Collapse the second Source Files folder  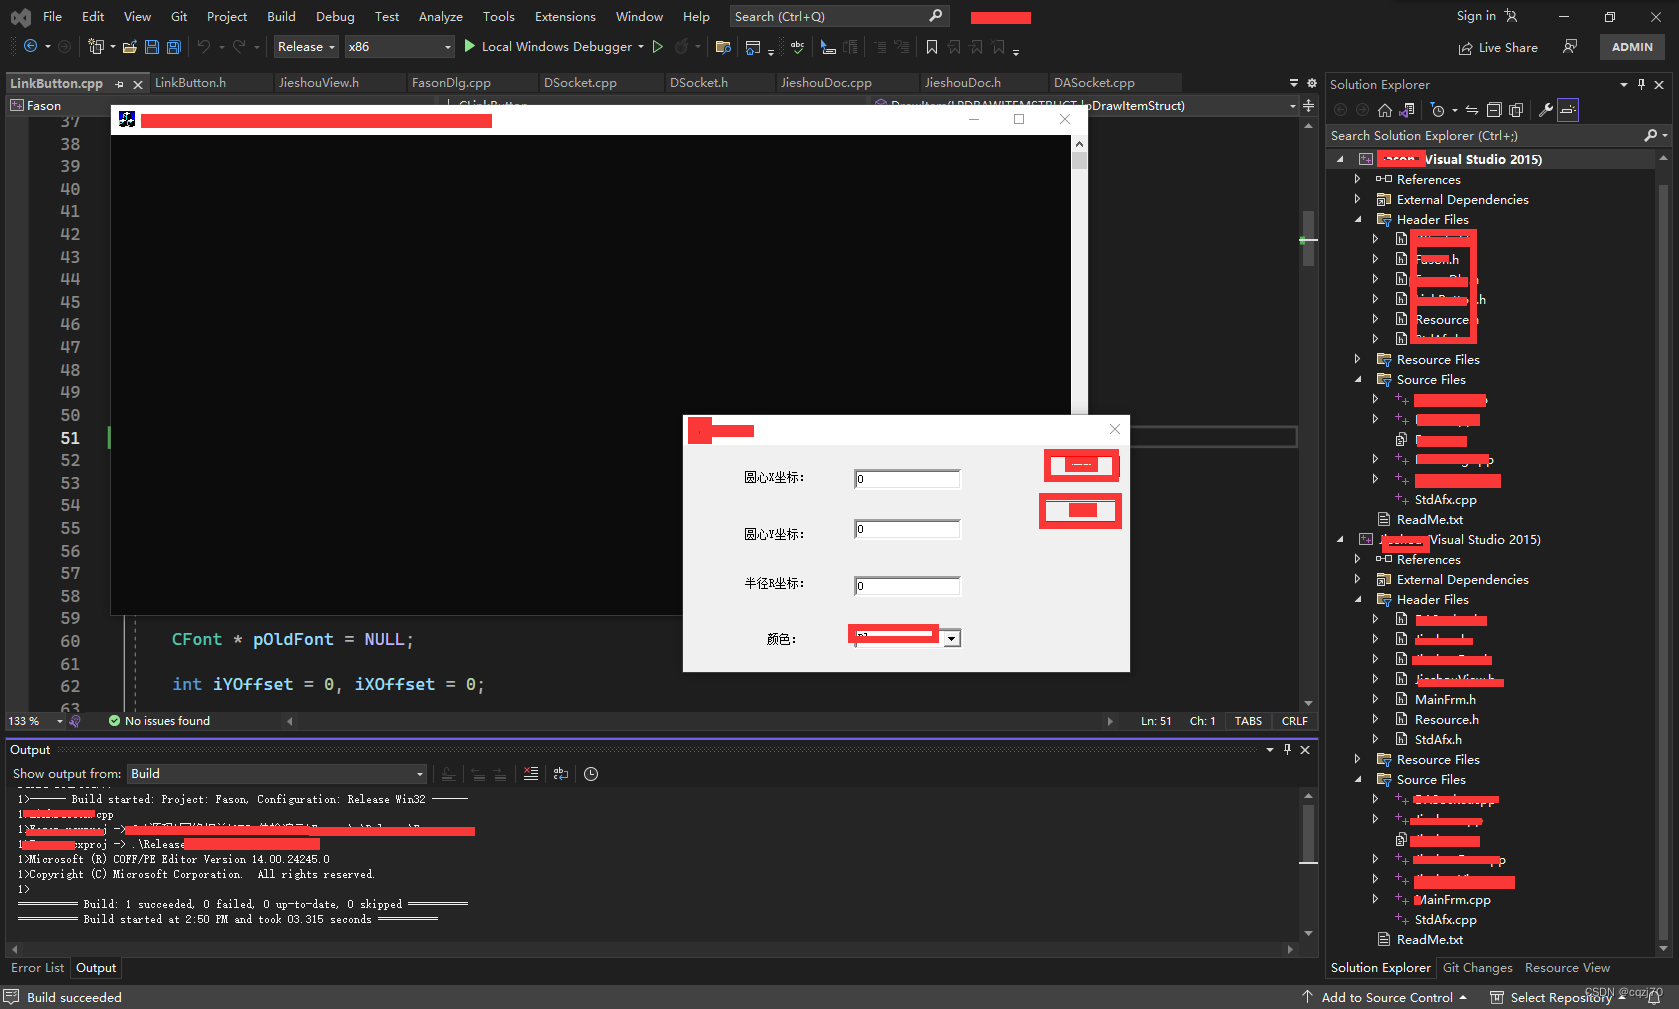[x=1357, y=779]
